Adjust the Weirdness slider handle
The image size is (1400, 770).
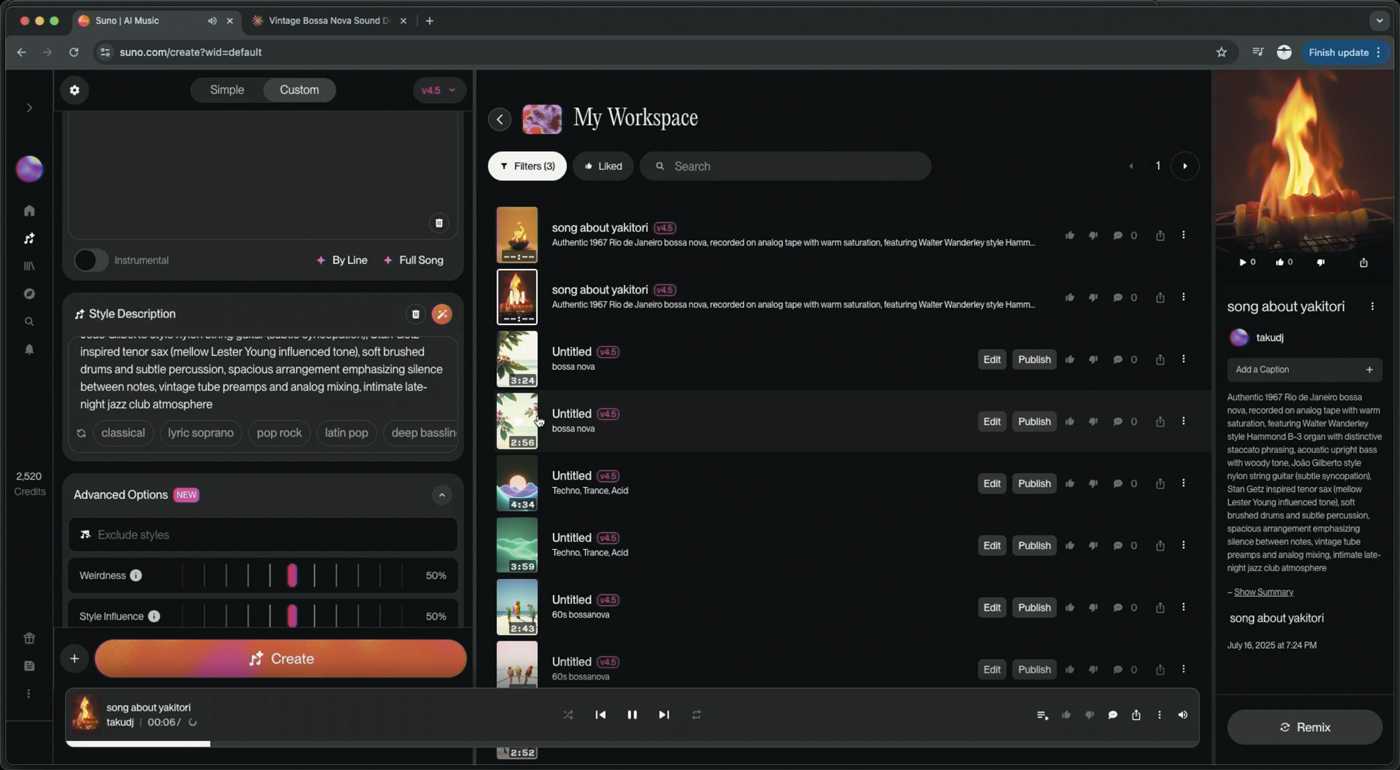[292, 575]
